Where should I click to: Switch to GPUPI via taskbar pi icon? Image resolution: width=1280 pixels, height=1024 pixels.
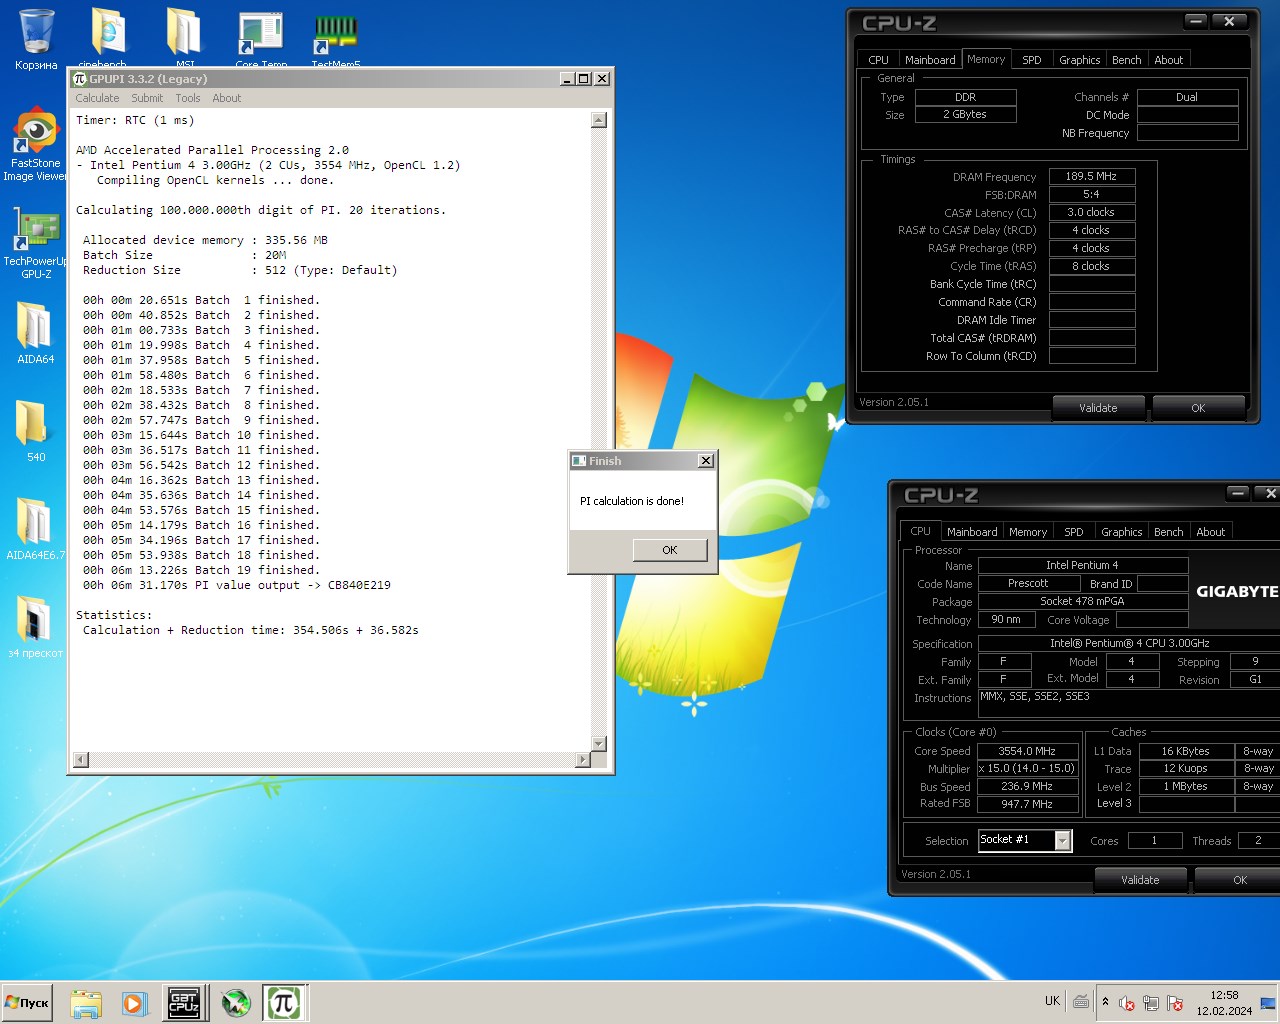point(284,1003)
